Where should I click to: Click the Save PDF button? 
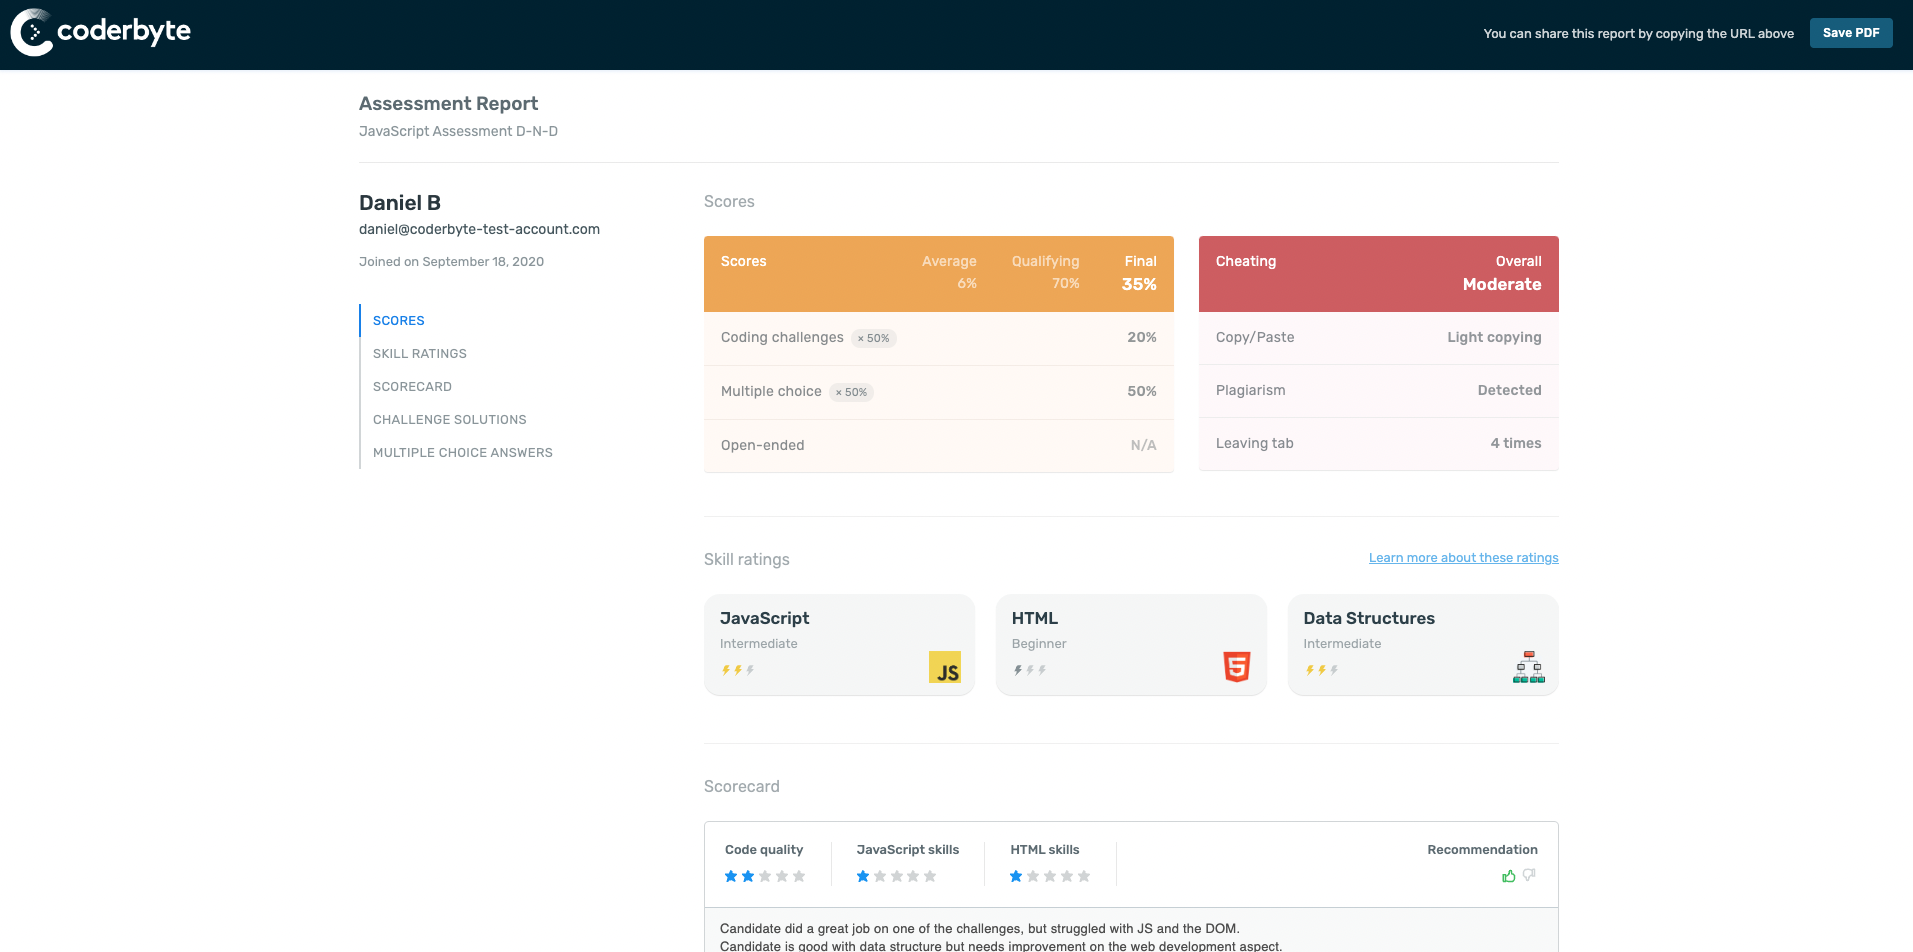click(1850, 32)
